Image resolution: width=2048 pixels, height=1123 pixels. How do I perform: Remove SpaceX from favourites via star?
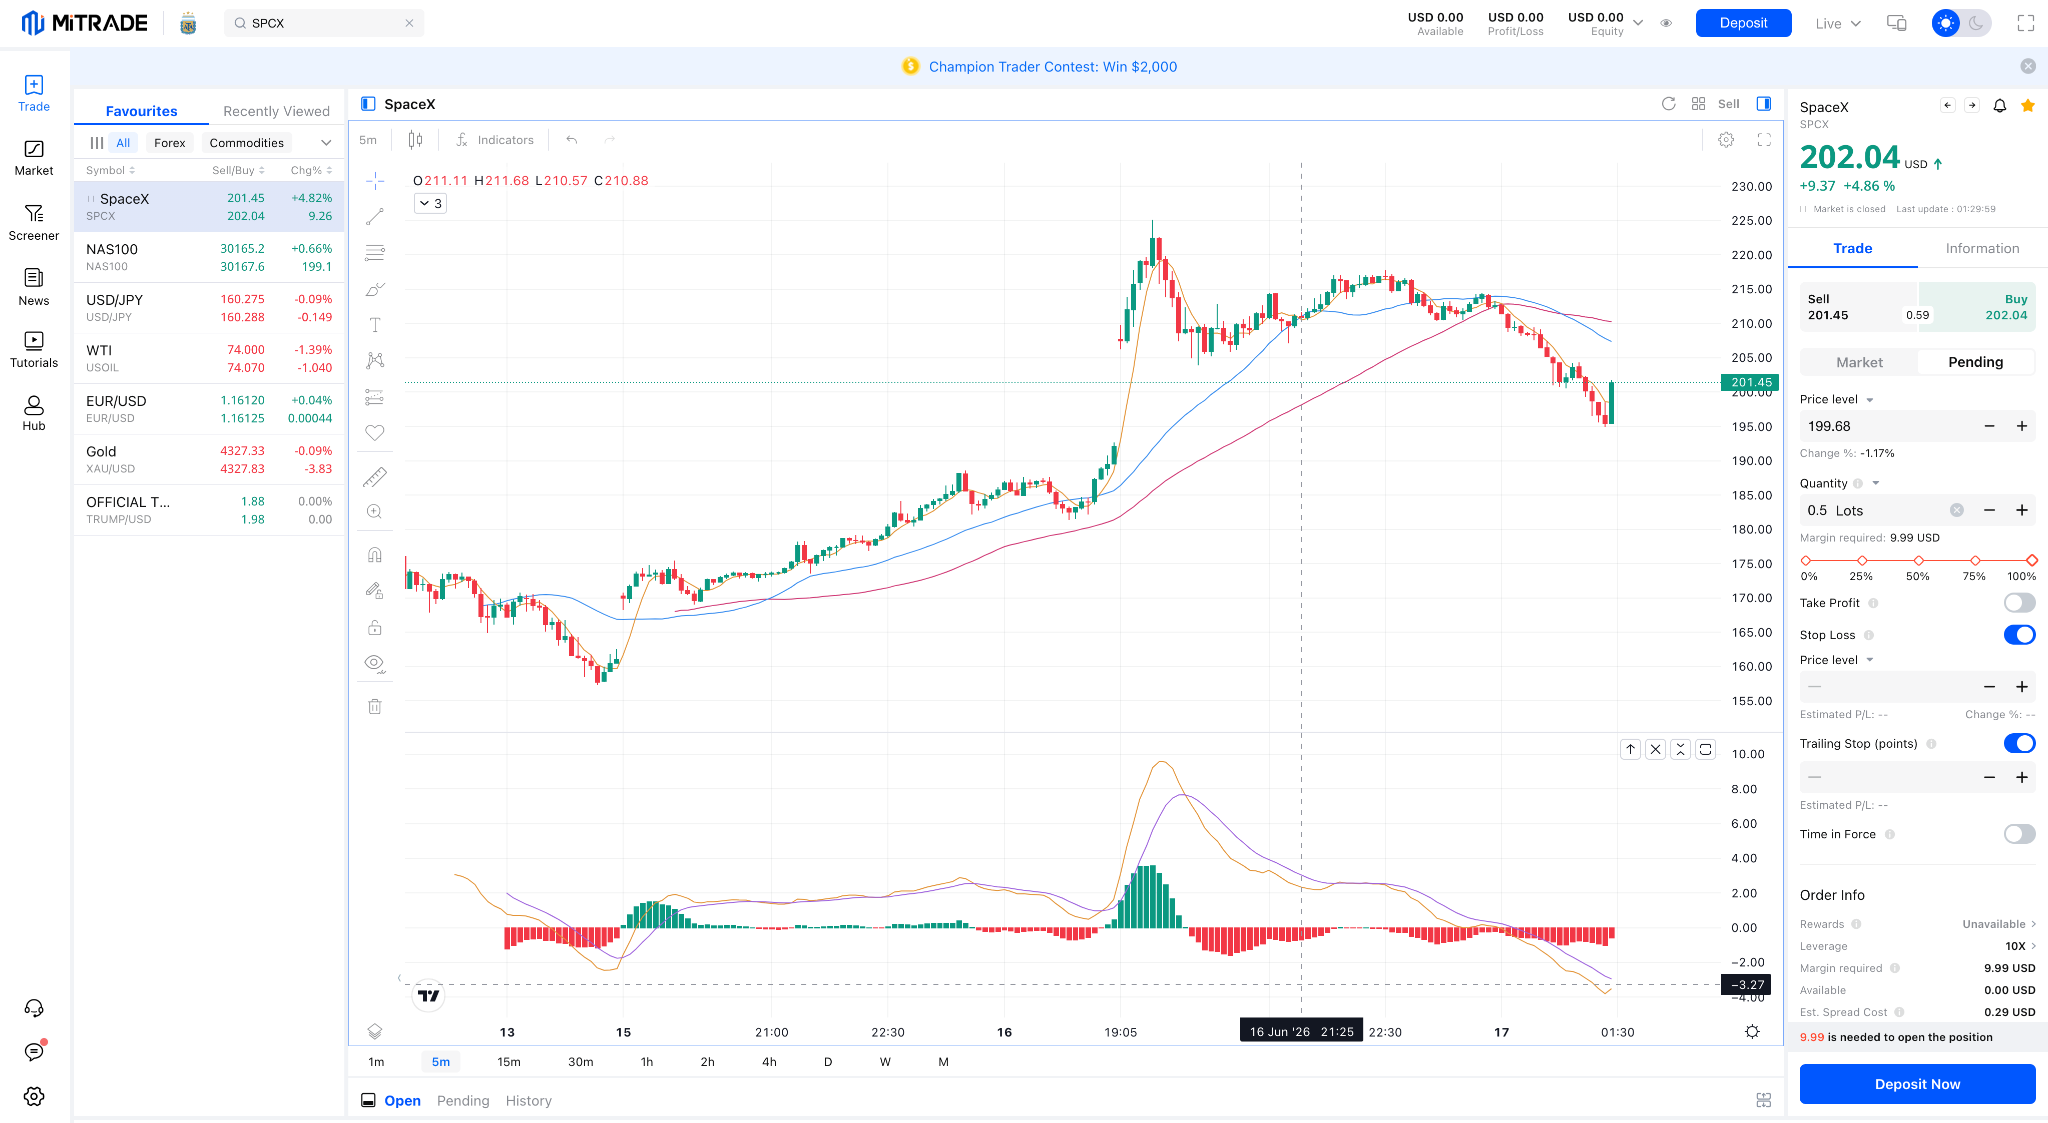click(2028, 106)
